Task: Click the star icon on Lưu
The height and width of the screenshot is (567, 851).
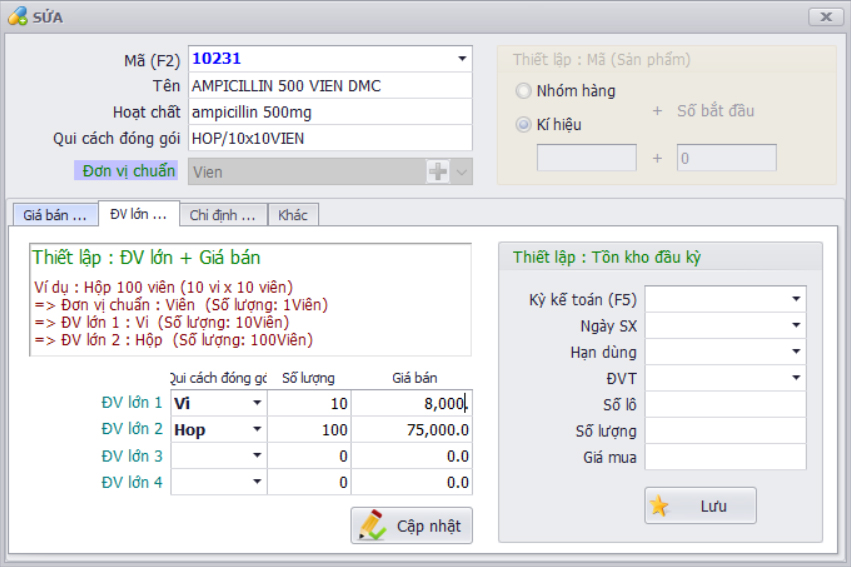Action: coord(659,506)
